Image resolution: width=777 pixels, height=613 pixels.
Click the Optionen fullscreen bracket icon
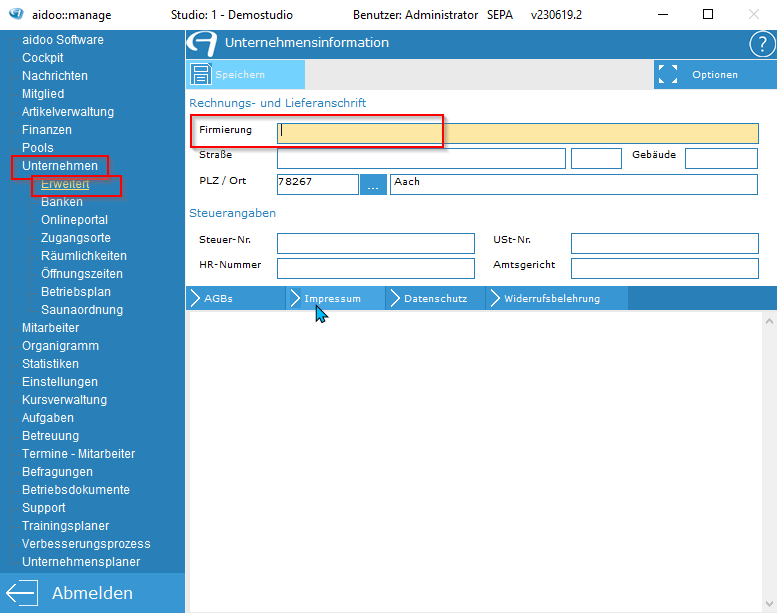(x=668, y=75)
